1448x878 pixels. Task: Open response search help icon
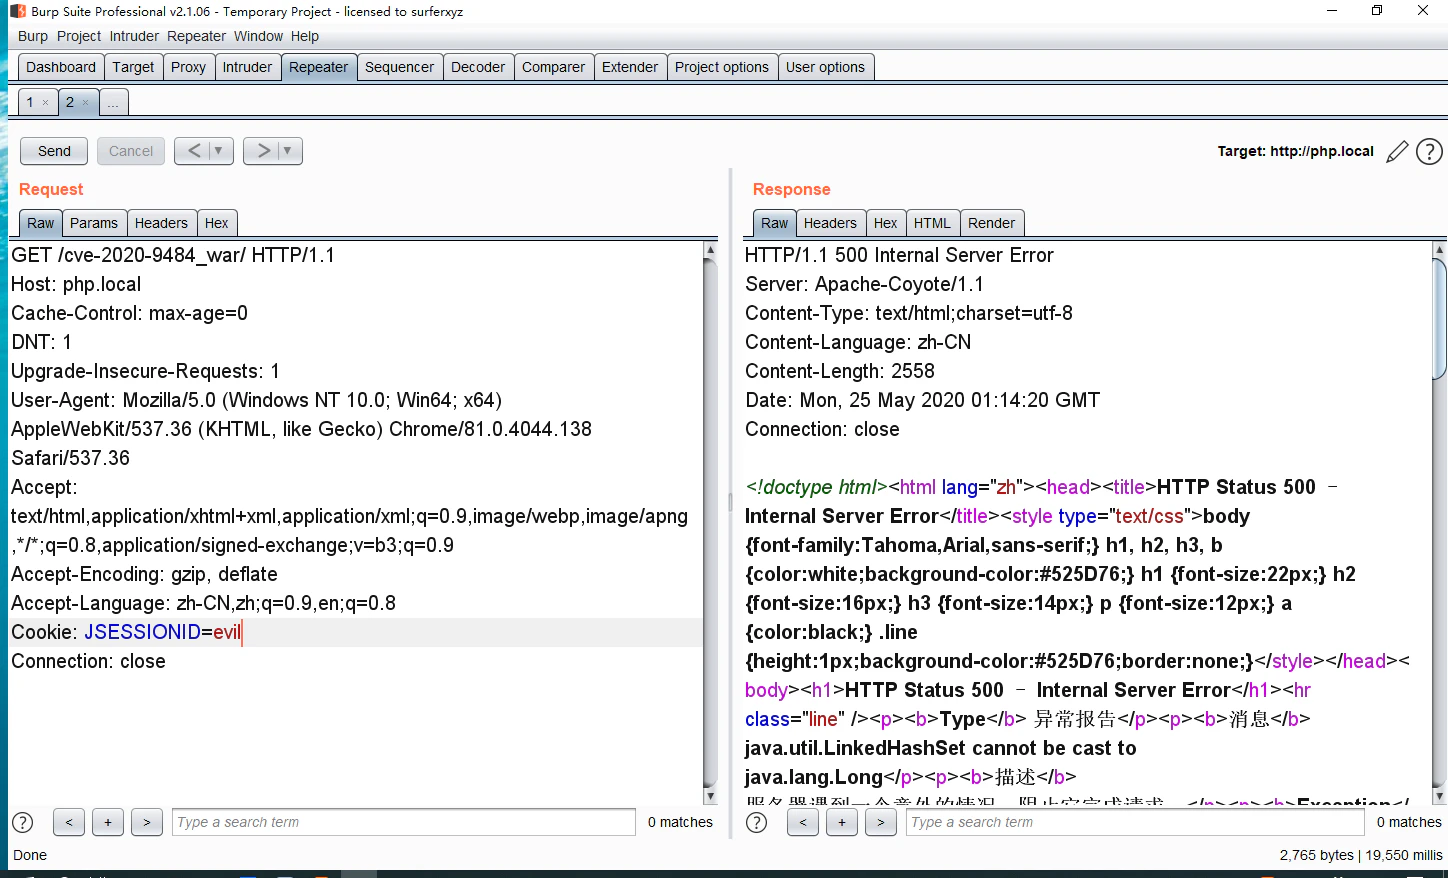pos(757,822)
